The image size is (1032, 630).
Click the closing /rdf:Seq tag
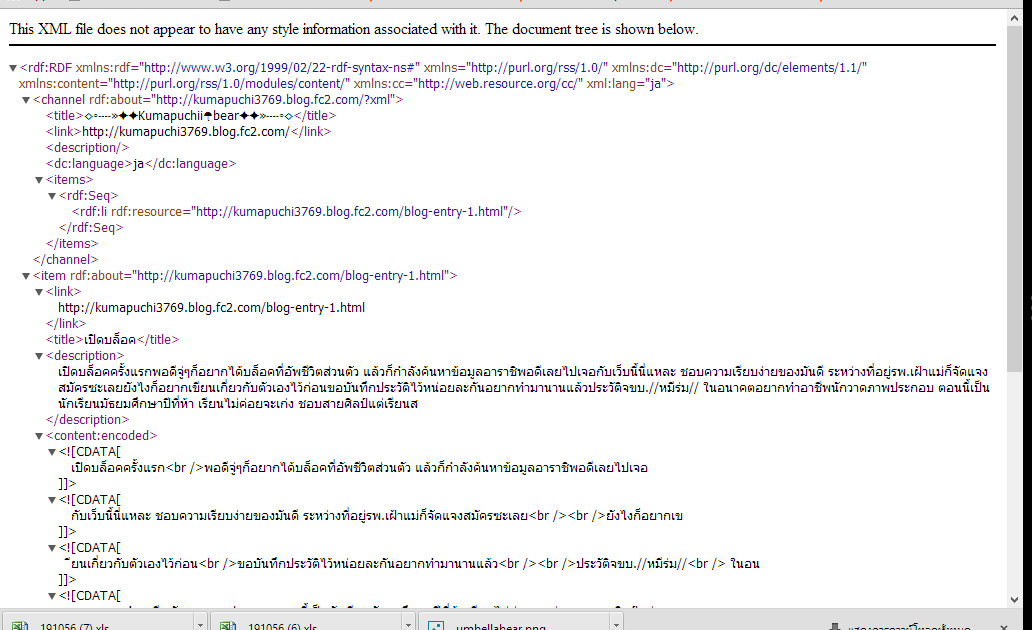pos(91,228)
